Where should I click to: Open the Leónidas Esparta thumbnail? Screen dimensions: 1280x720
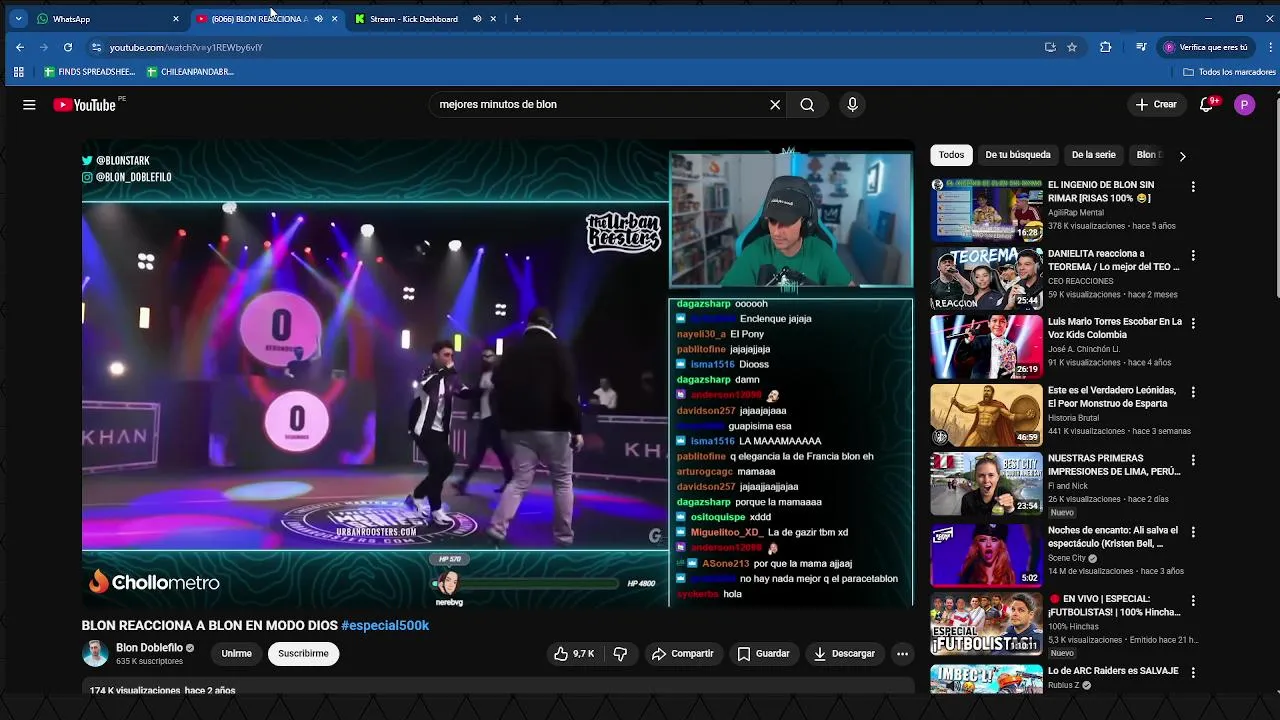(986, 415)
